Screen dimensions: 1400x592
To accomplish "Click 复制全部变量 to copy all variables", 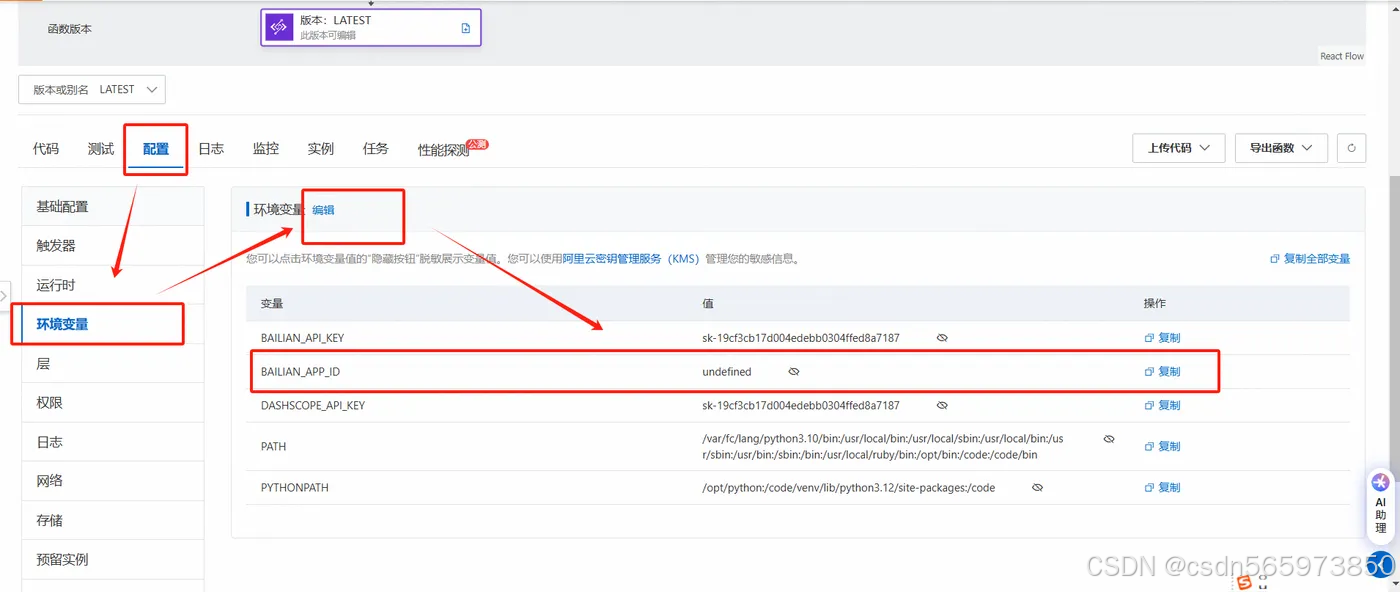I will 1310,258.
